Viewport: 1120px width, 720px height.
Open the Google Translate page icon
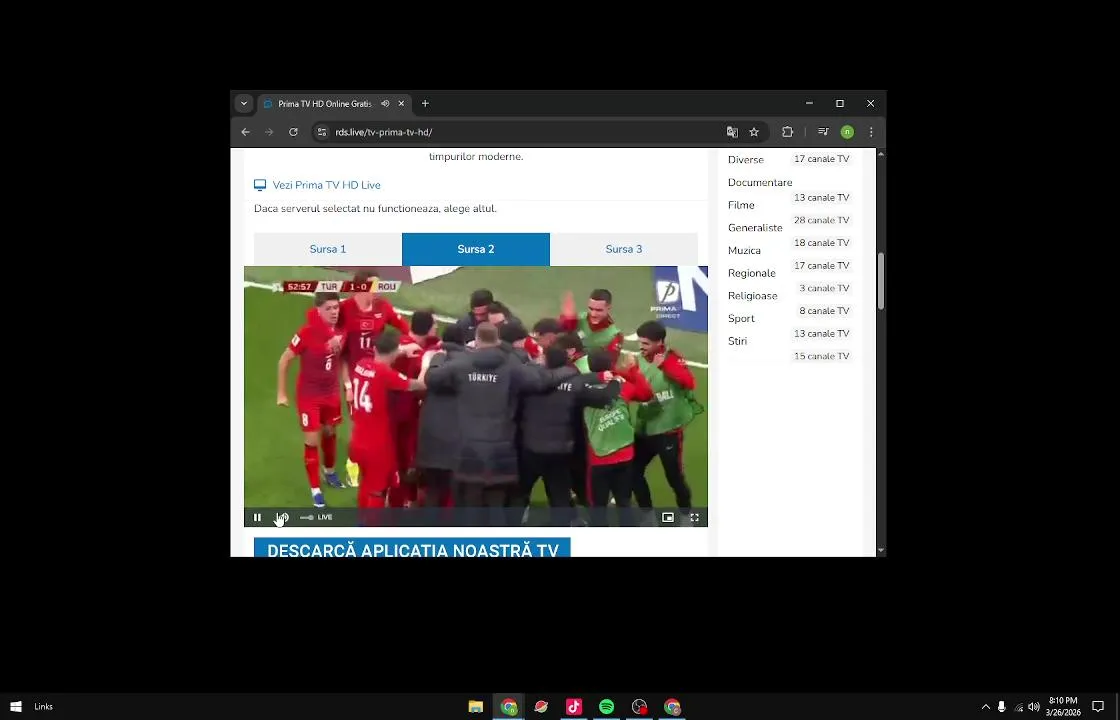(x=732, y=132)
